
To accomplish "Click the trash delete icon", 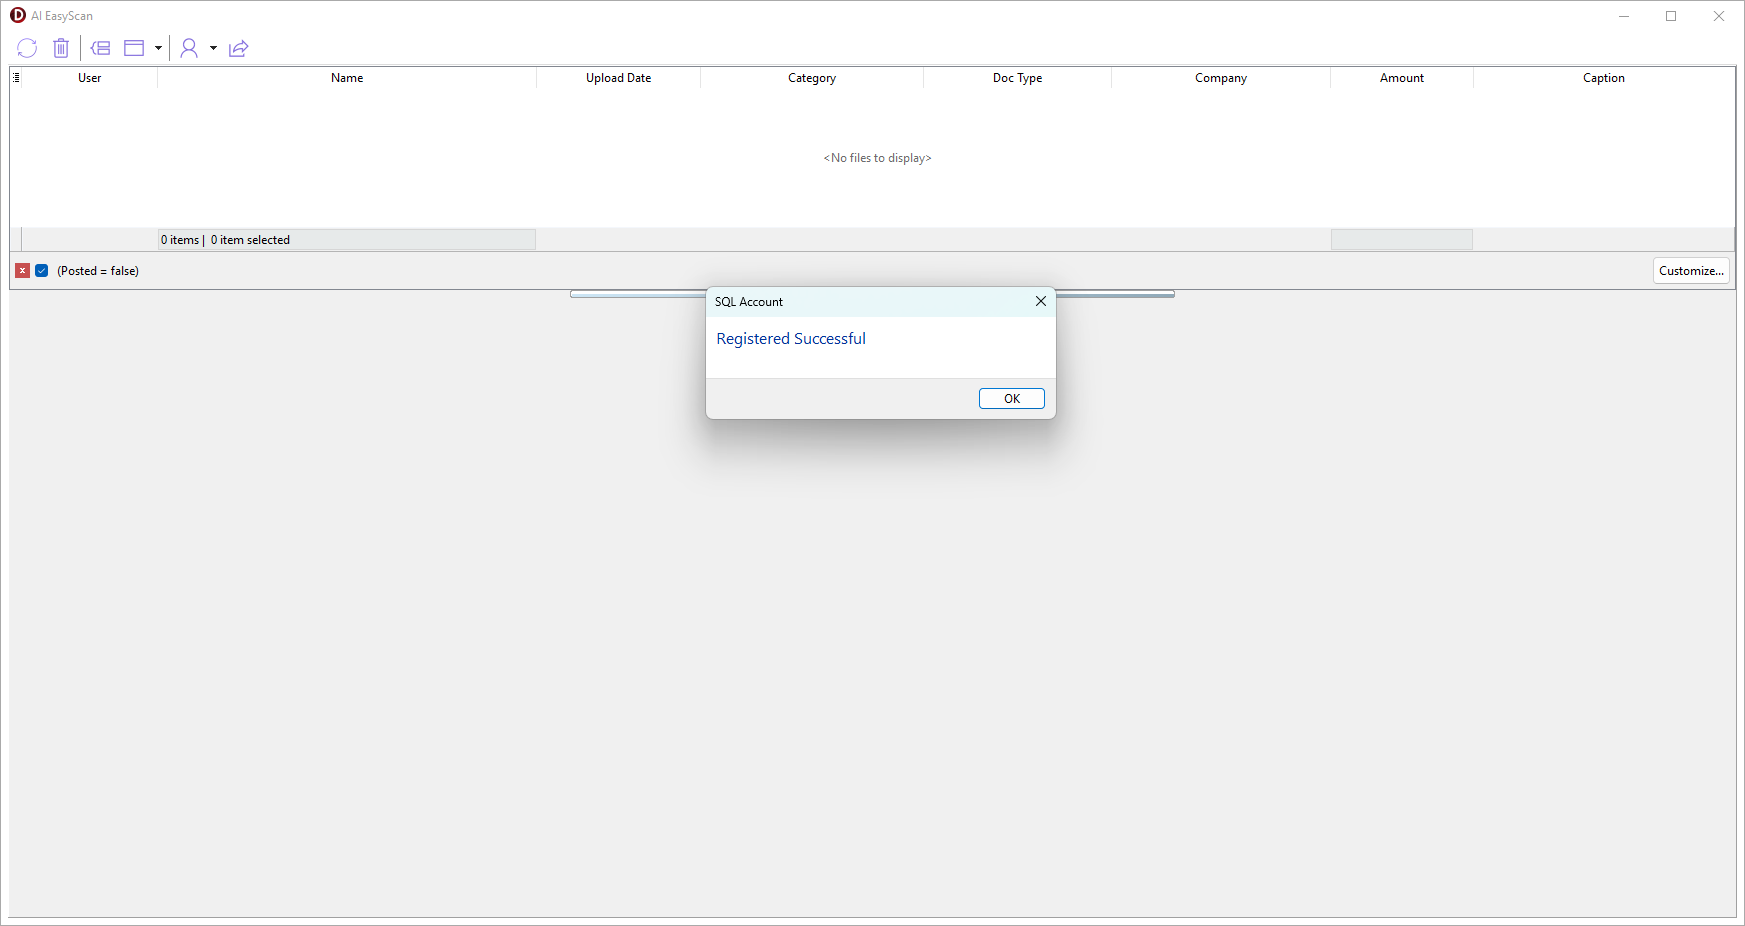I will [x=61, y=48].
